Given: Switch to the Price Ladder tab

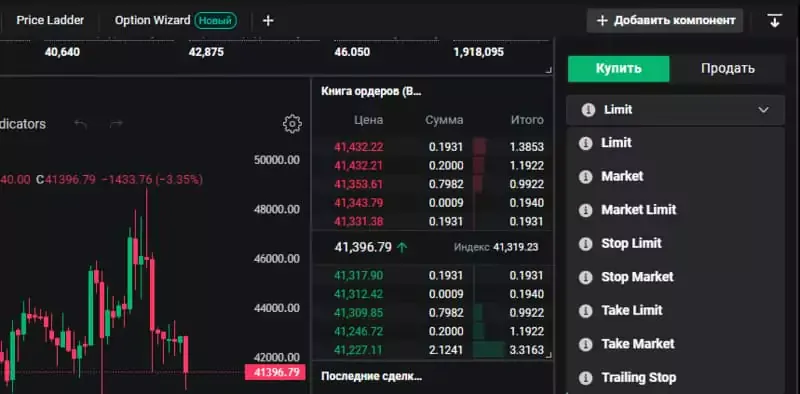Looking at the screenshot, I should pos(50,20).
